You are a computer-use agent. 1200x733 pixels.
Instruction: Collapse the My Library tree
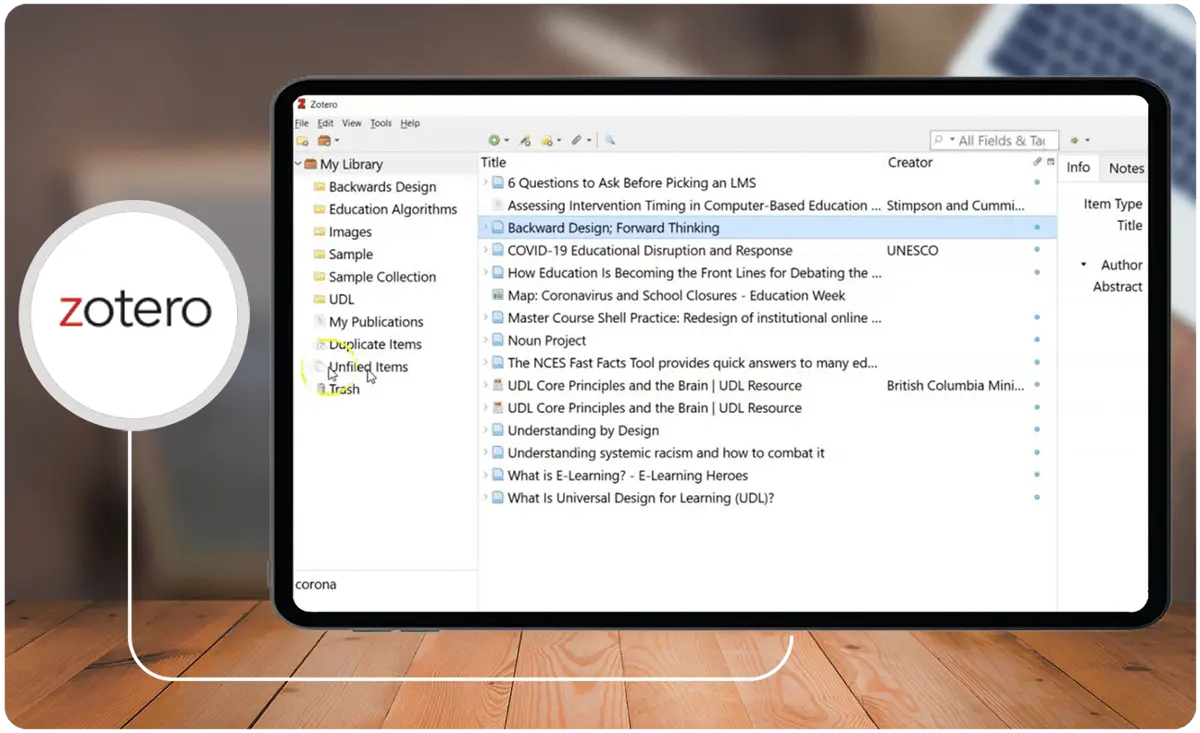pos(298,164)
